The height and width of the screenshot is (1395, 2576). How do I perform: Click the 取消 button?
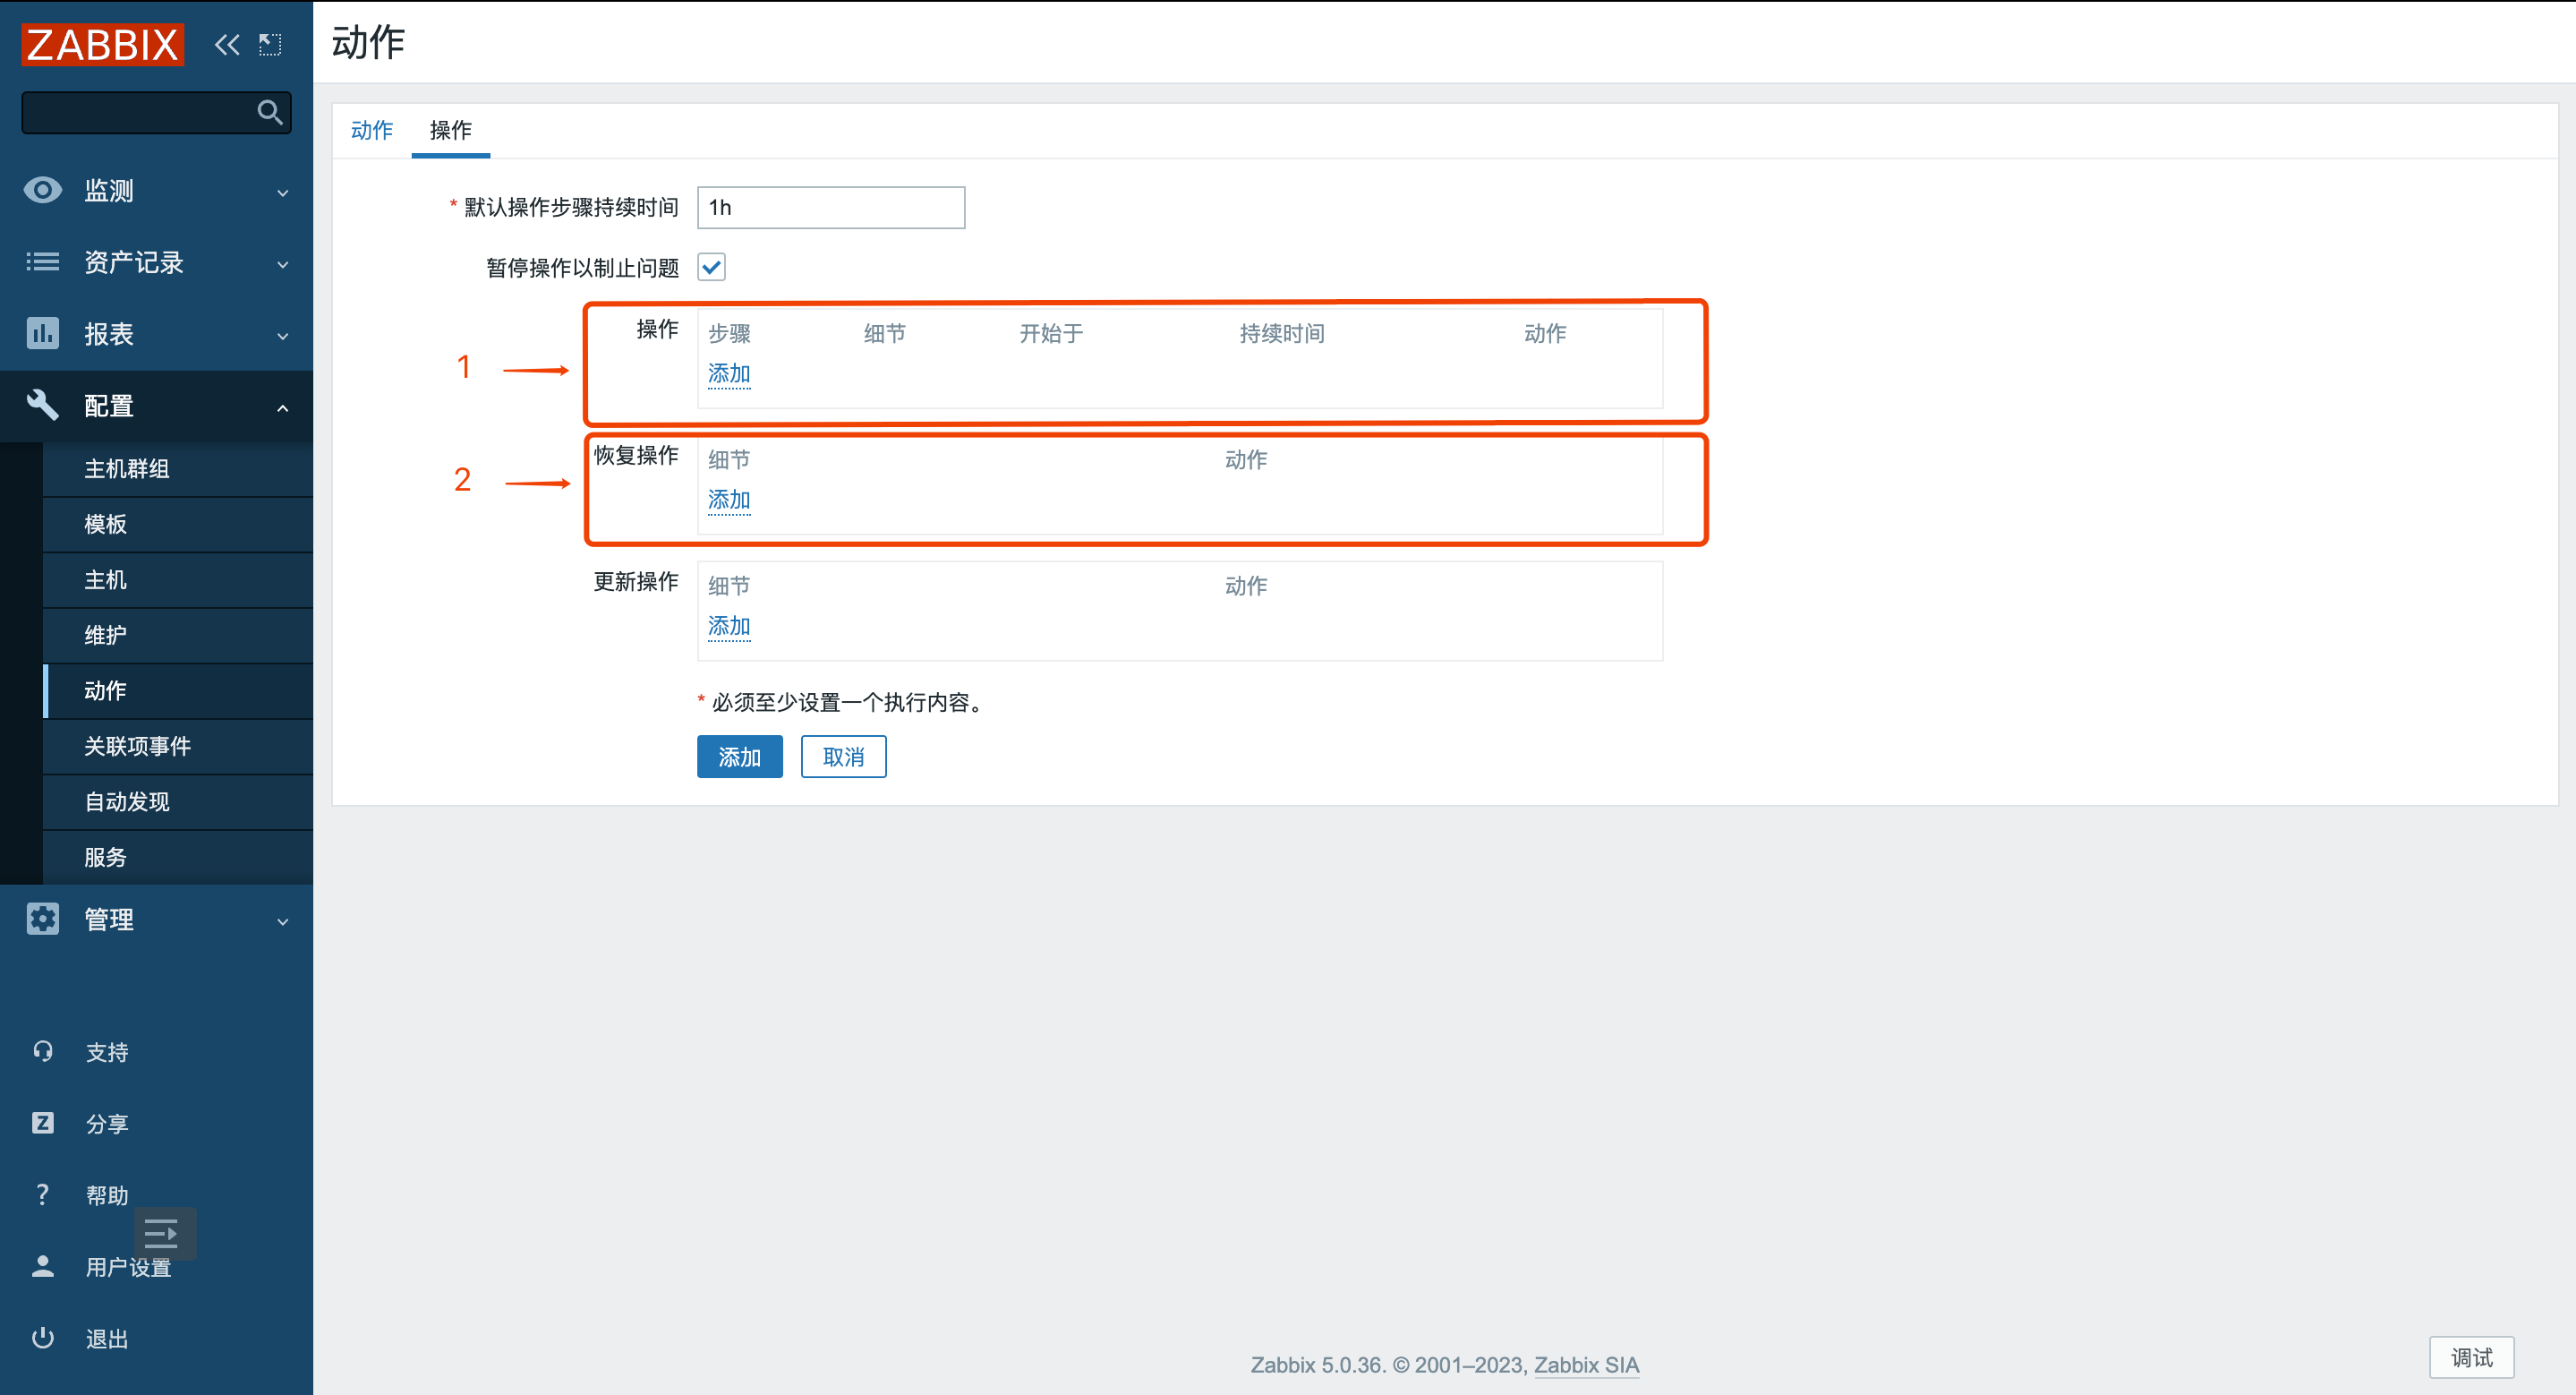(842, 757)
